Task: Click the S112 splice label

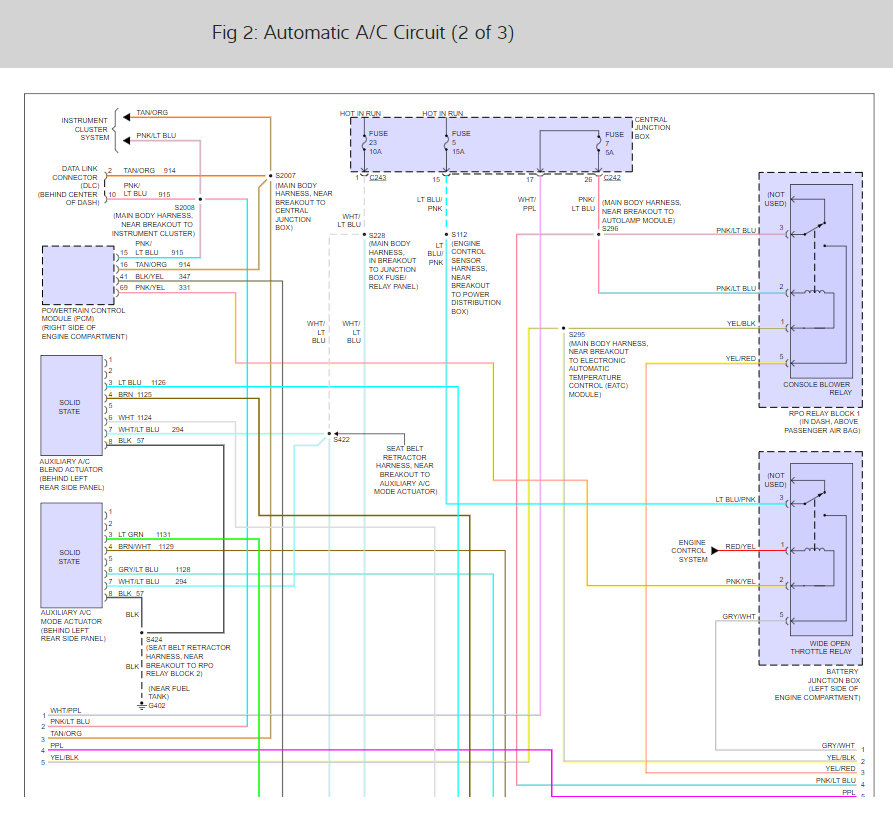Action: tap(459, 235)
